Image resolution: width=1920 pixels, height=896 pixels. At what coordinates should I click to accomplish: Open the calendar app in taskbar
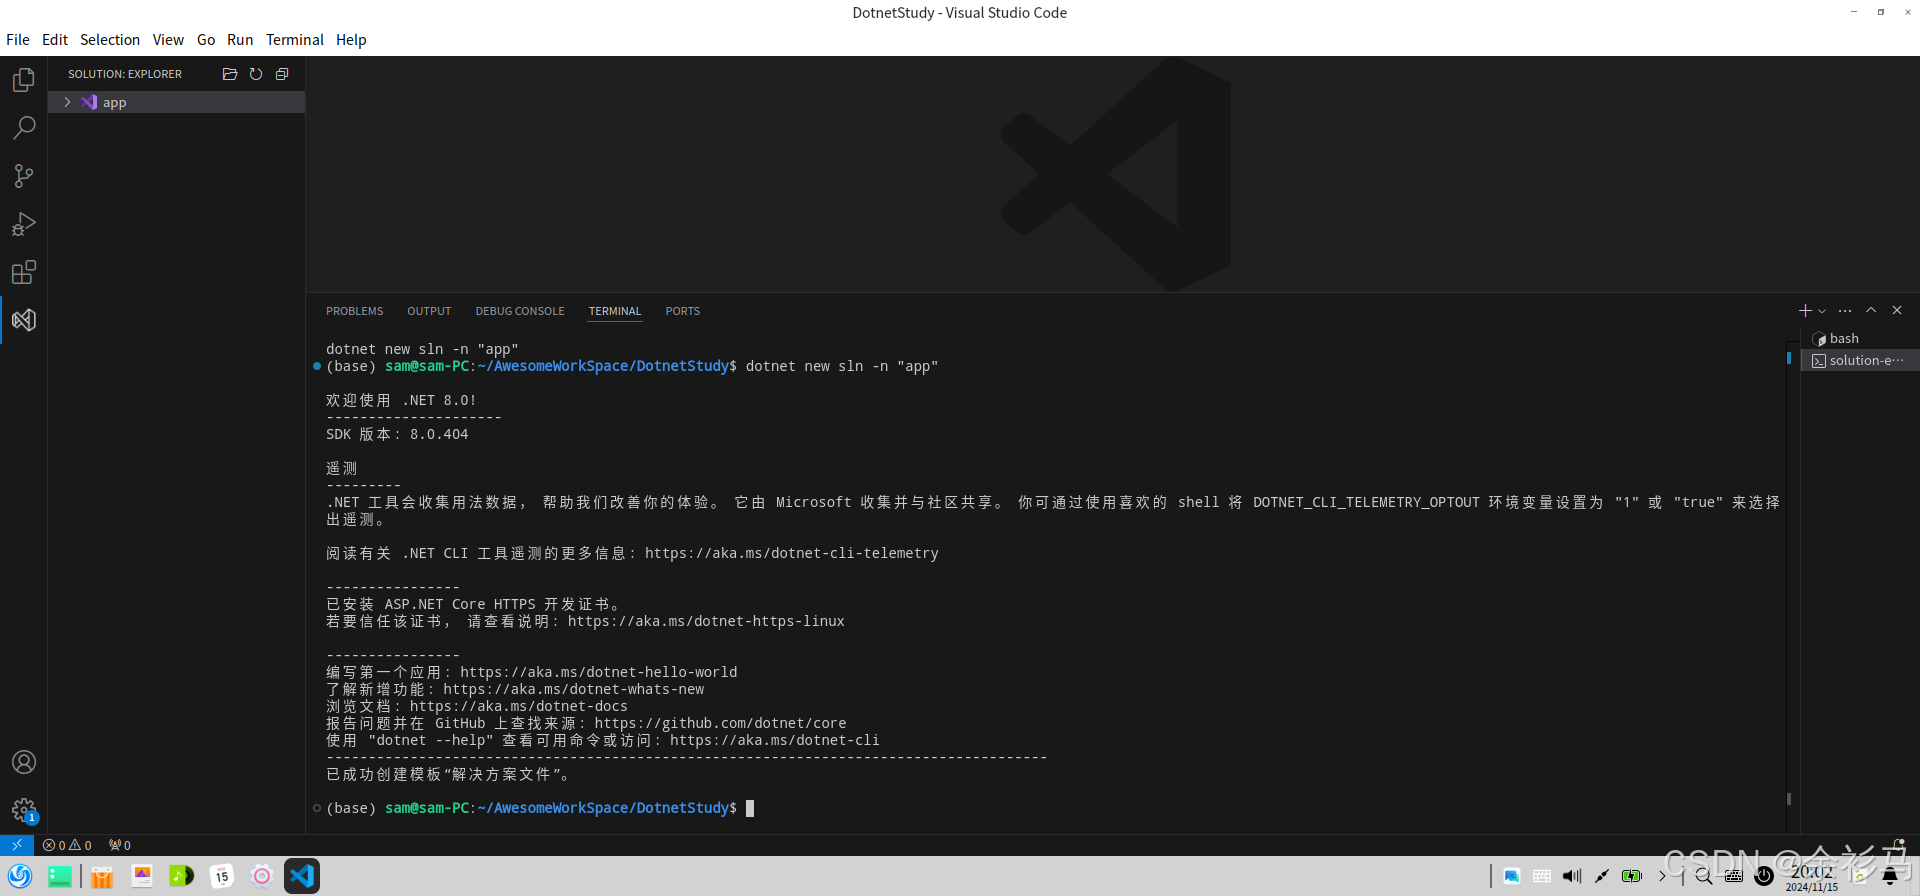coord(222,876)
